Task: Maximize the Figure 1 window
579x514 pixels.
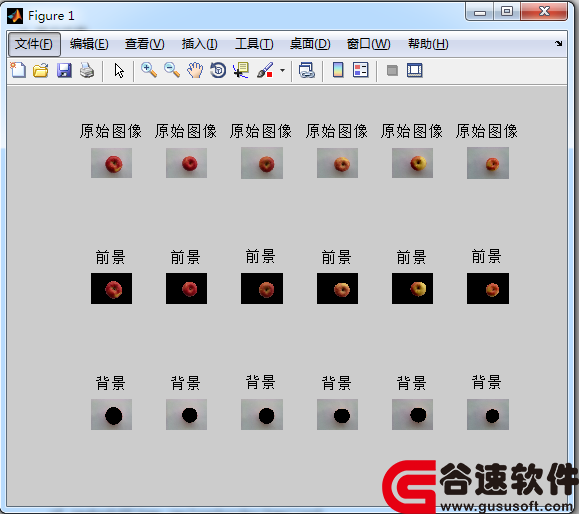Action: tap(507, 11)
